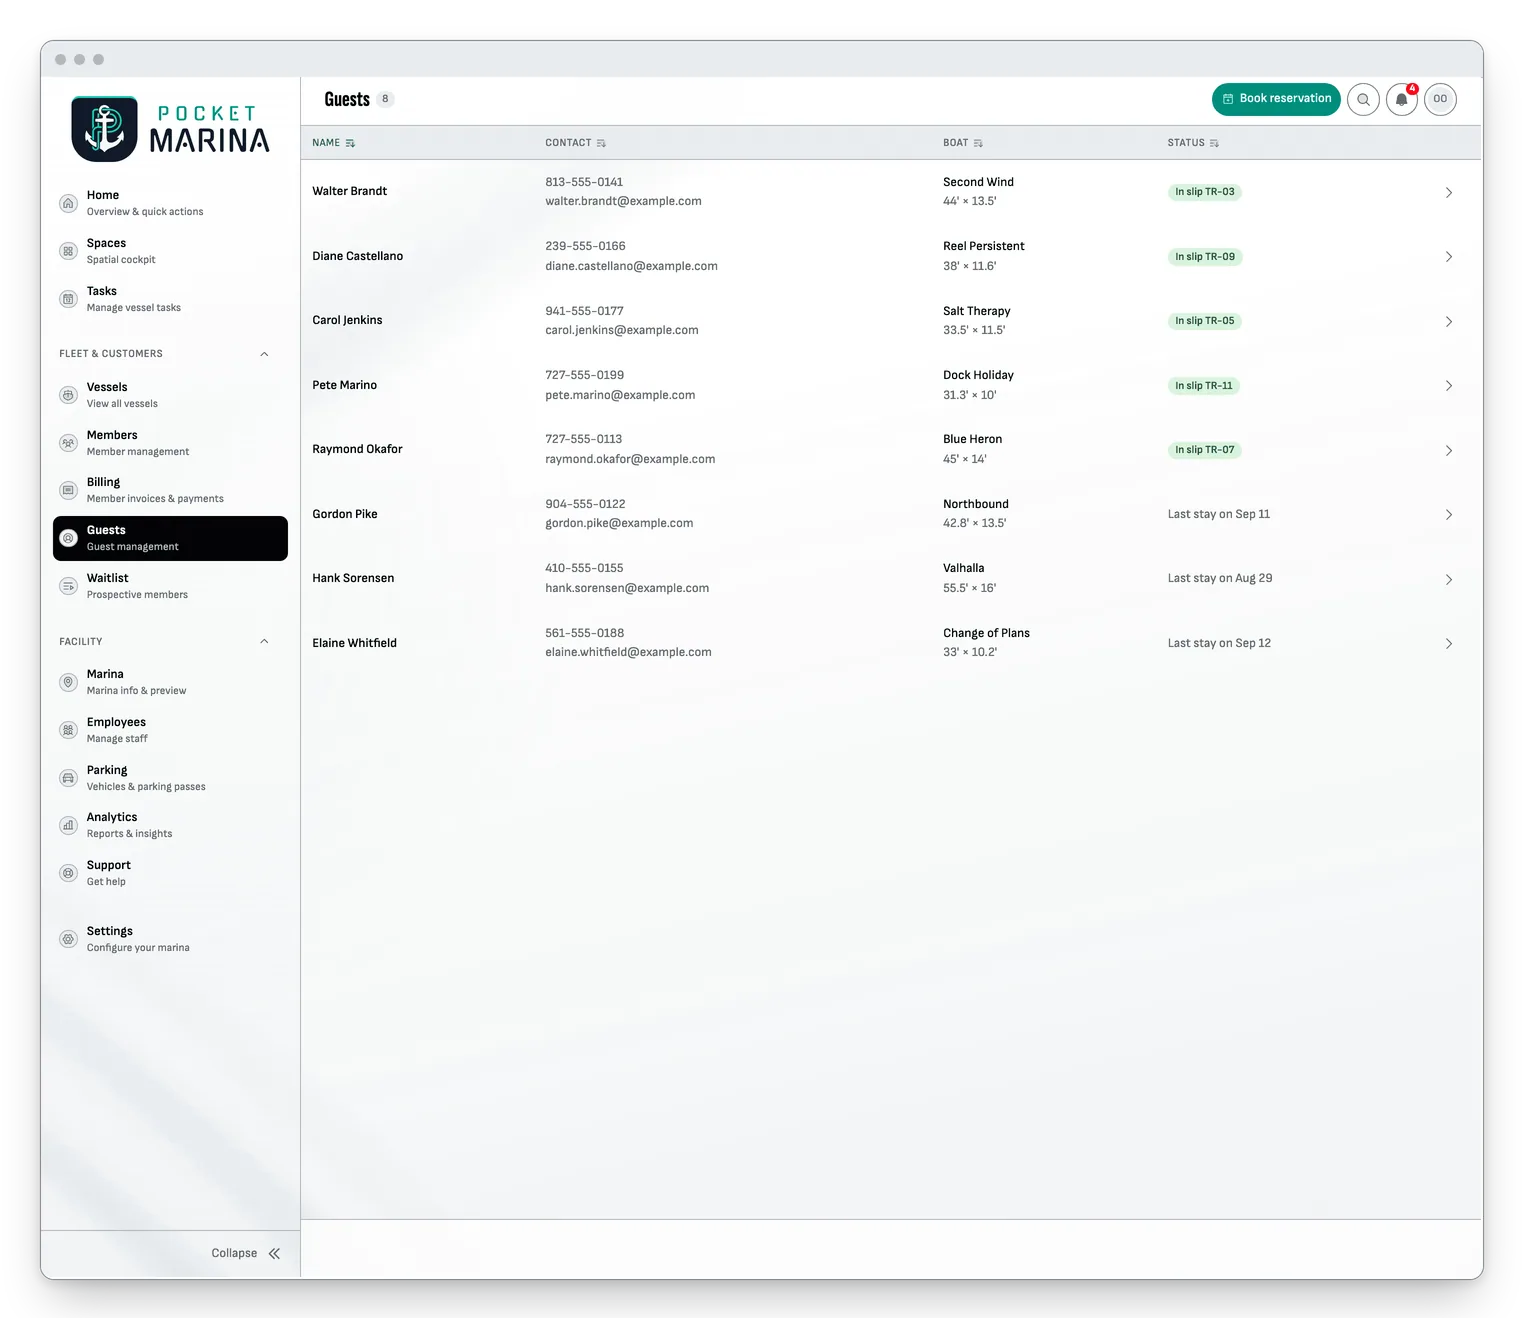Click phone number 727-555-0199
This screenshot has width=1522, height=1318.
[584, 375]
